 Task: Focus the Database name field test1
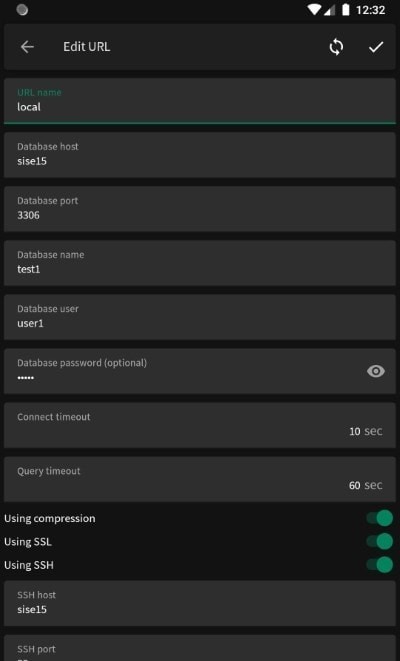pyautogui.click(x=200, y=263)
